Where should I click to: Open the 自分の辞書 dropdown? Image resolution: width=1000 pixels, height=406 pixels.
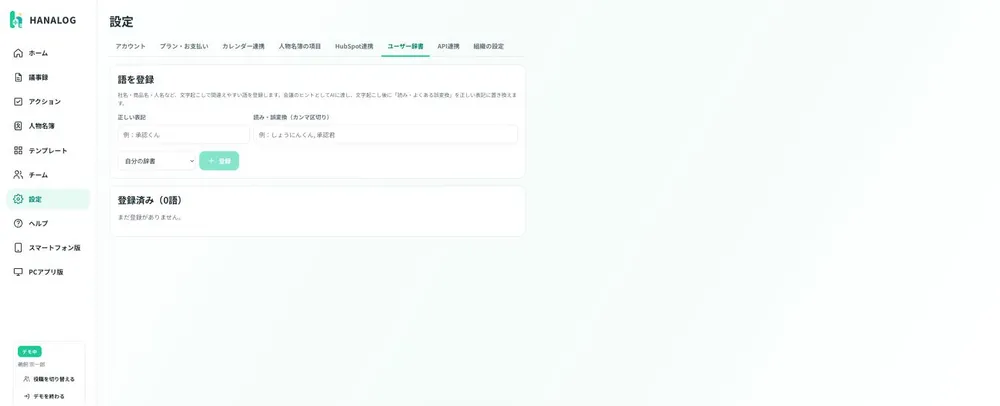pyautogui.click(x=157, y=161)
